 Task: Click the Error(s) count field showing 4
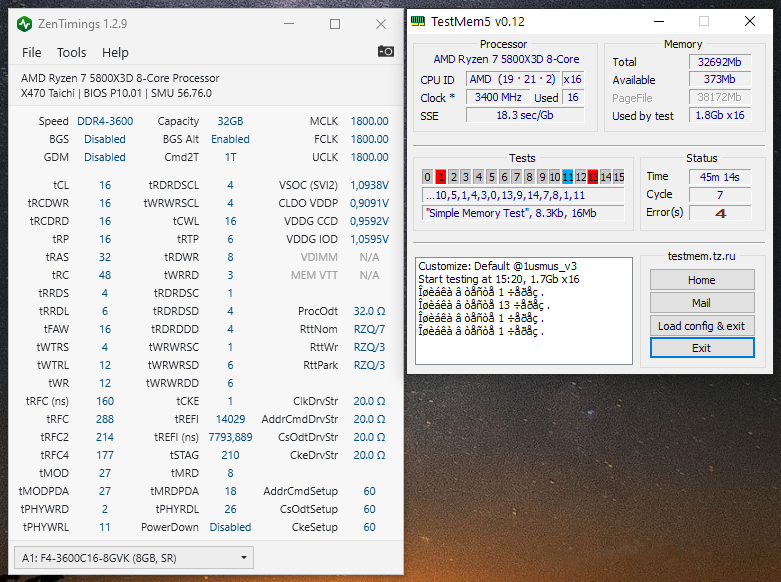[x=720, y=213]
